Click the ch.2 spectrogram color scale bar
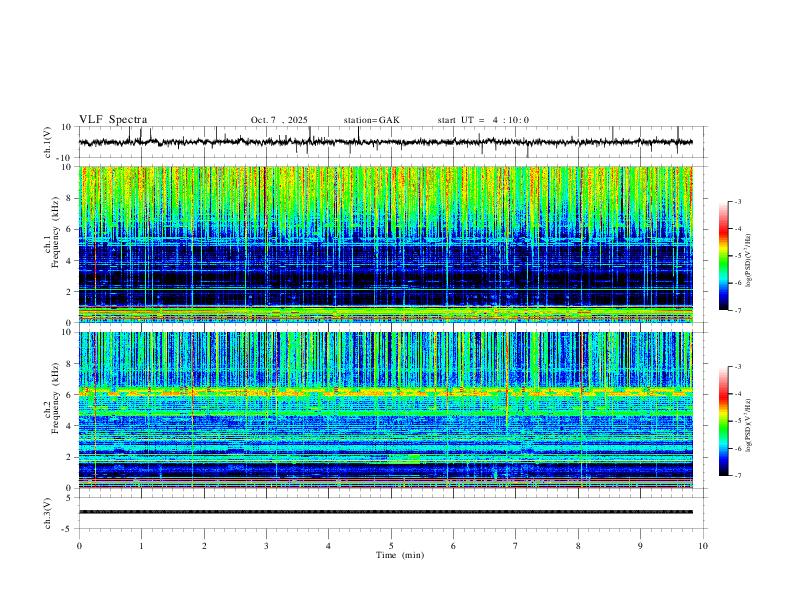 tap(723, 421)
